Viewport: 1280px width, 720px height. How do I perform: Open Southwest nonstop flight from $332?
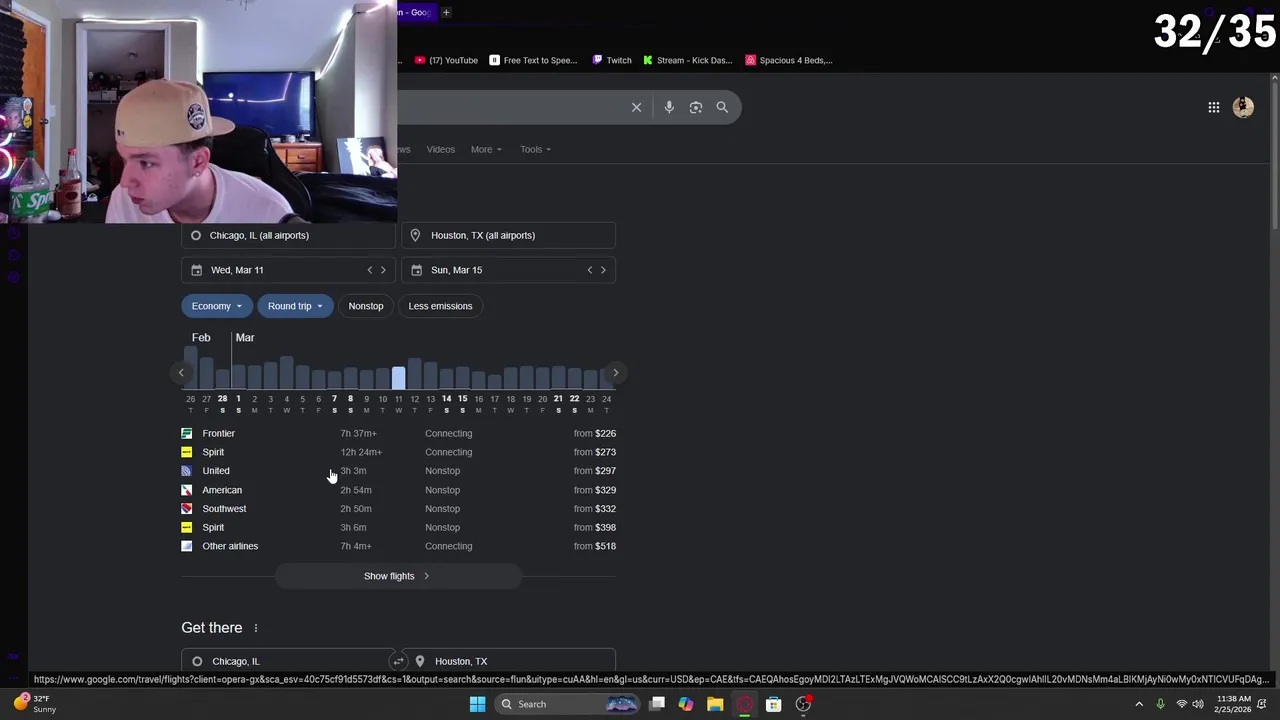point(398,508)
